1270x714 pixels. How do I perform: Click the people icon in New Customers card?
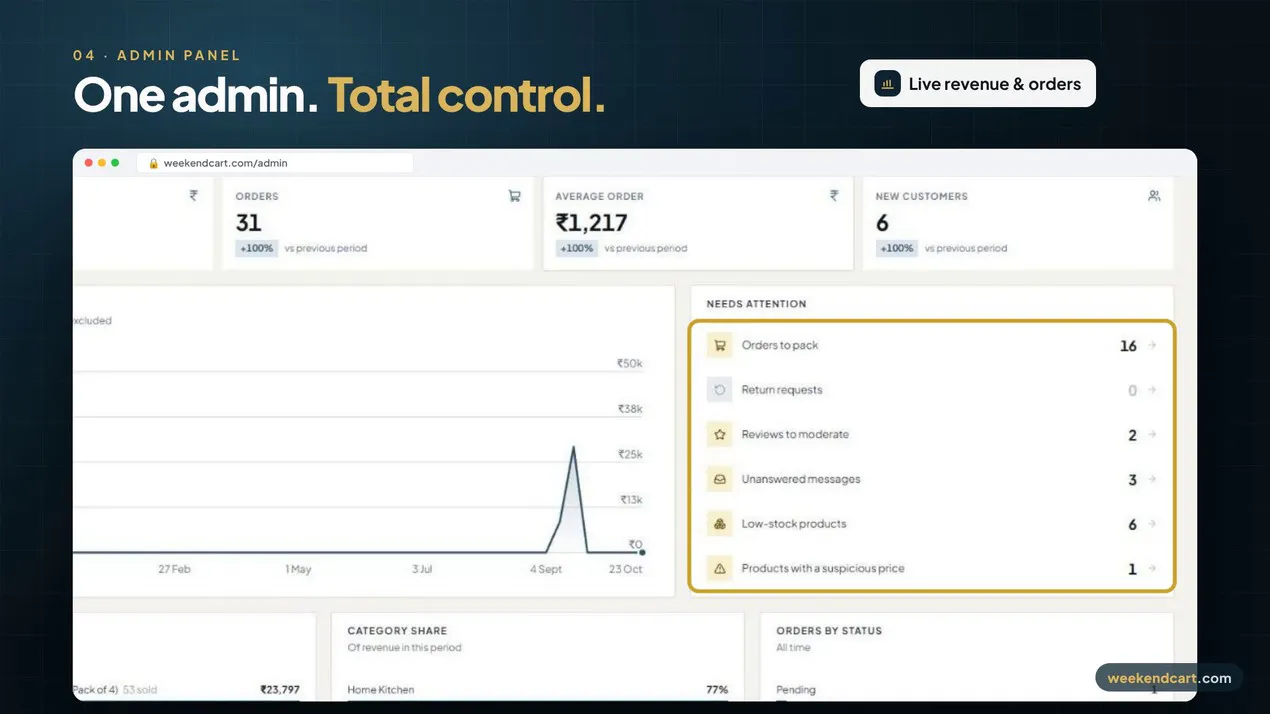(x=1154, y=196)
